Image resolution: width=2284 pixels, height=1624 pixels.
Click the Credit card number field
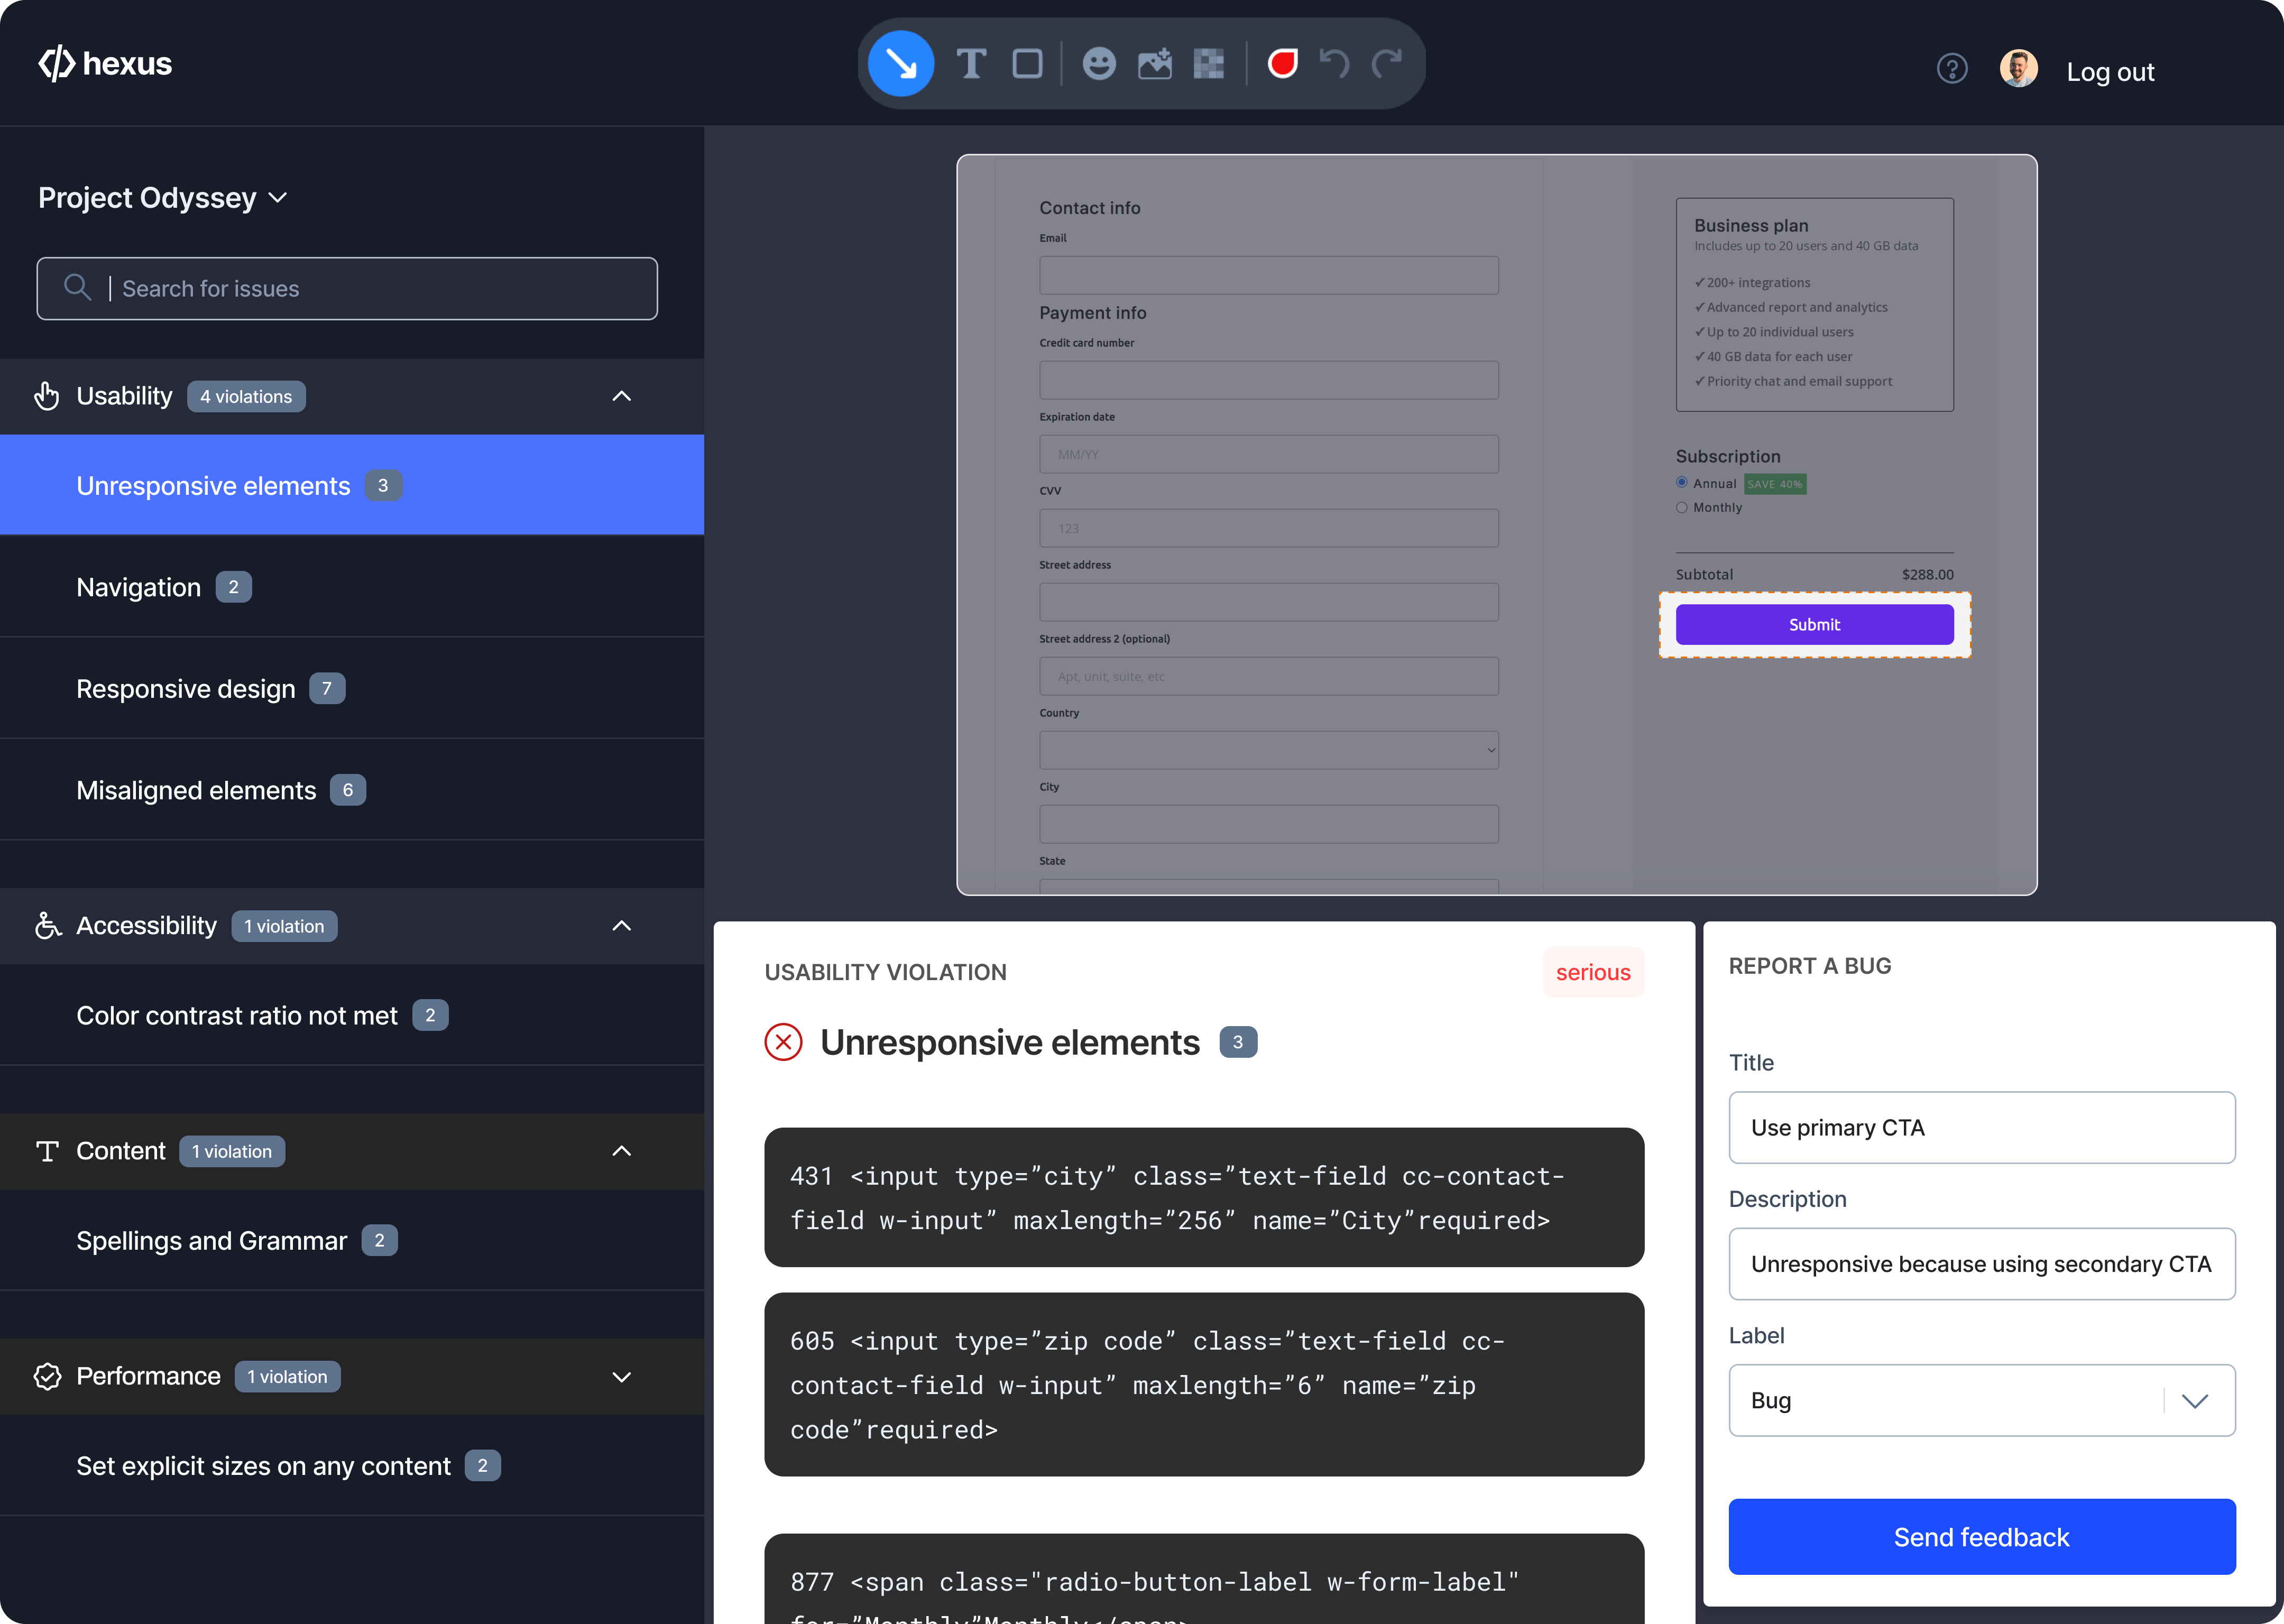1268,380
